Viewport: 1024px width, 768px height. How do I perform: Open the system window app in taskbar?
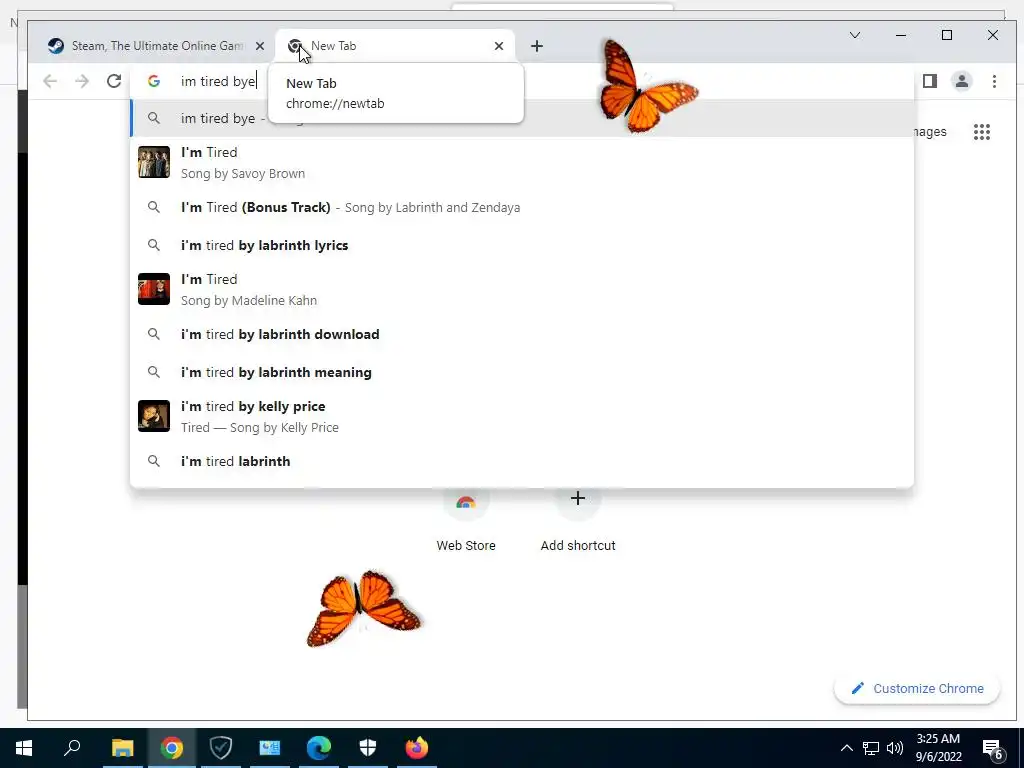(x=270, y=748)
